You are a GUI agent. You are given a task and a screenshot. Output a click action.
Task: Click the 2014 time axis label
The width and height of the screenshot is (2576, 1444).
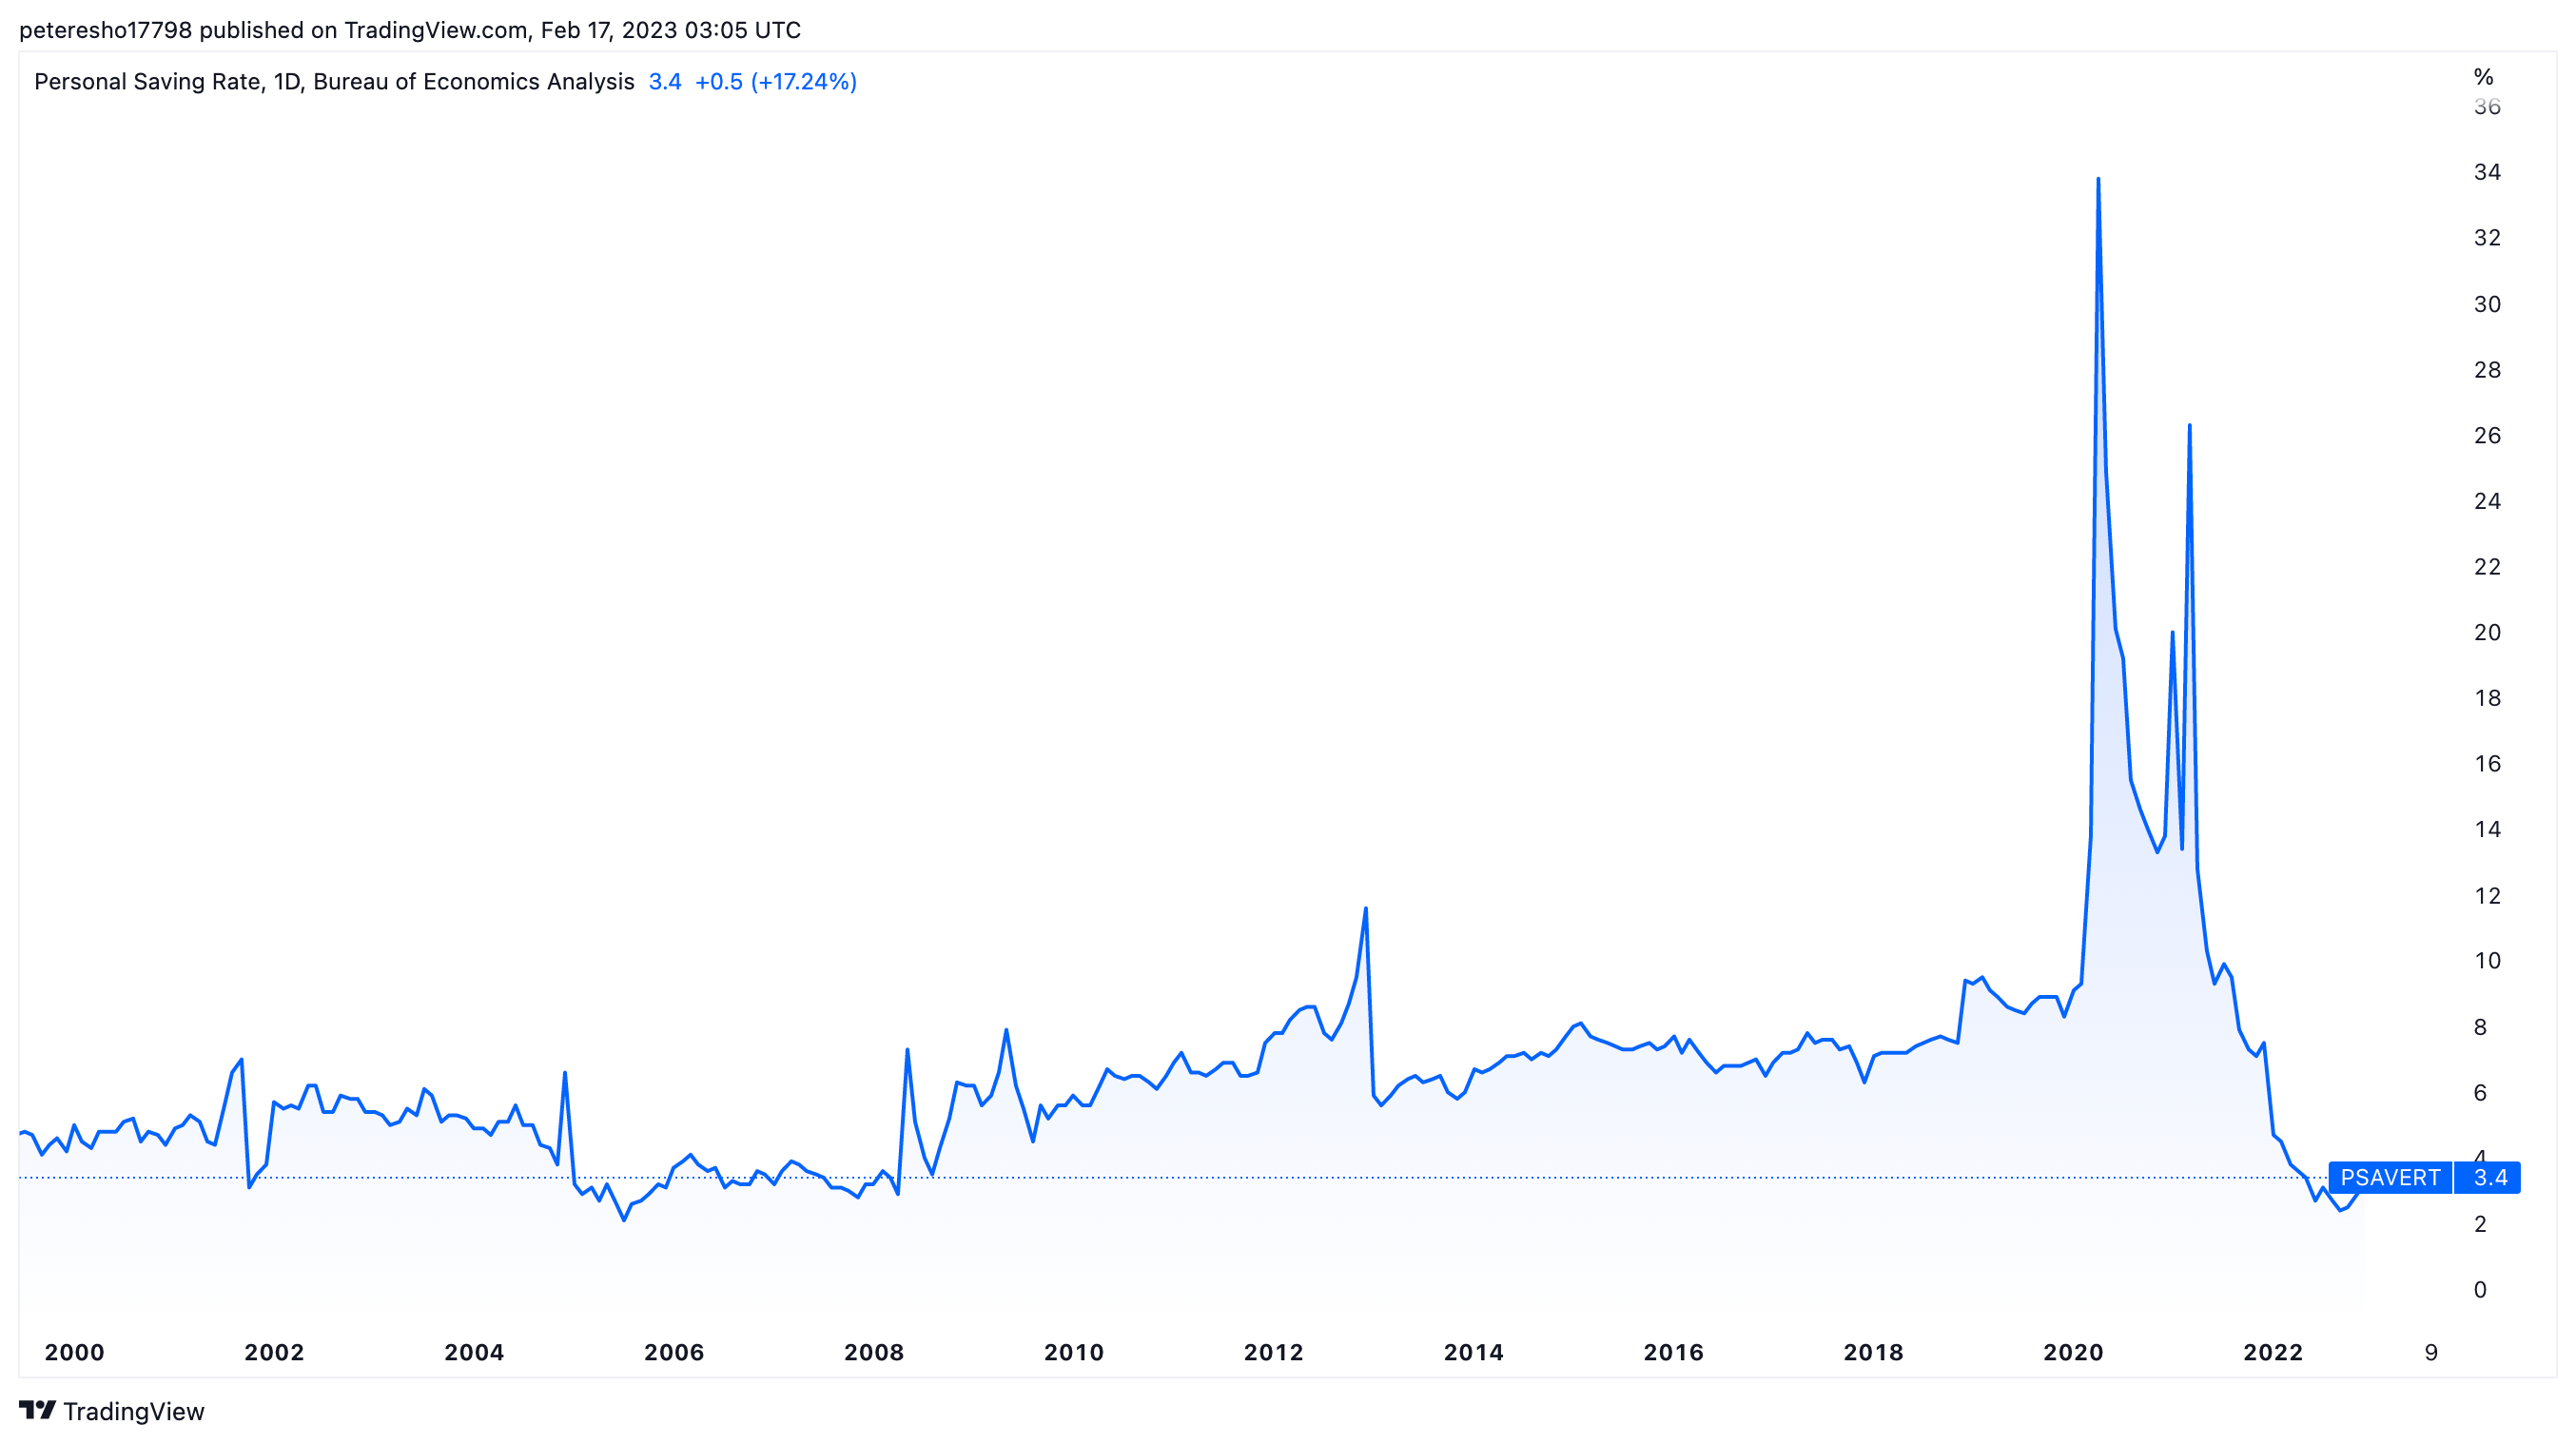click(1473, 1352)
